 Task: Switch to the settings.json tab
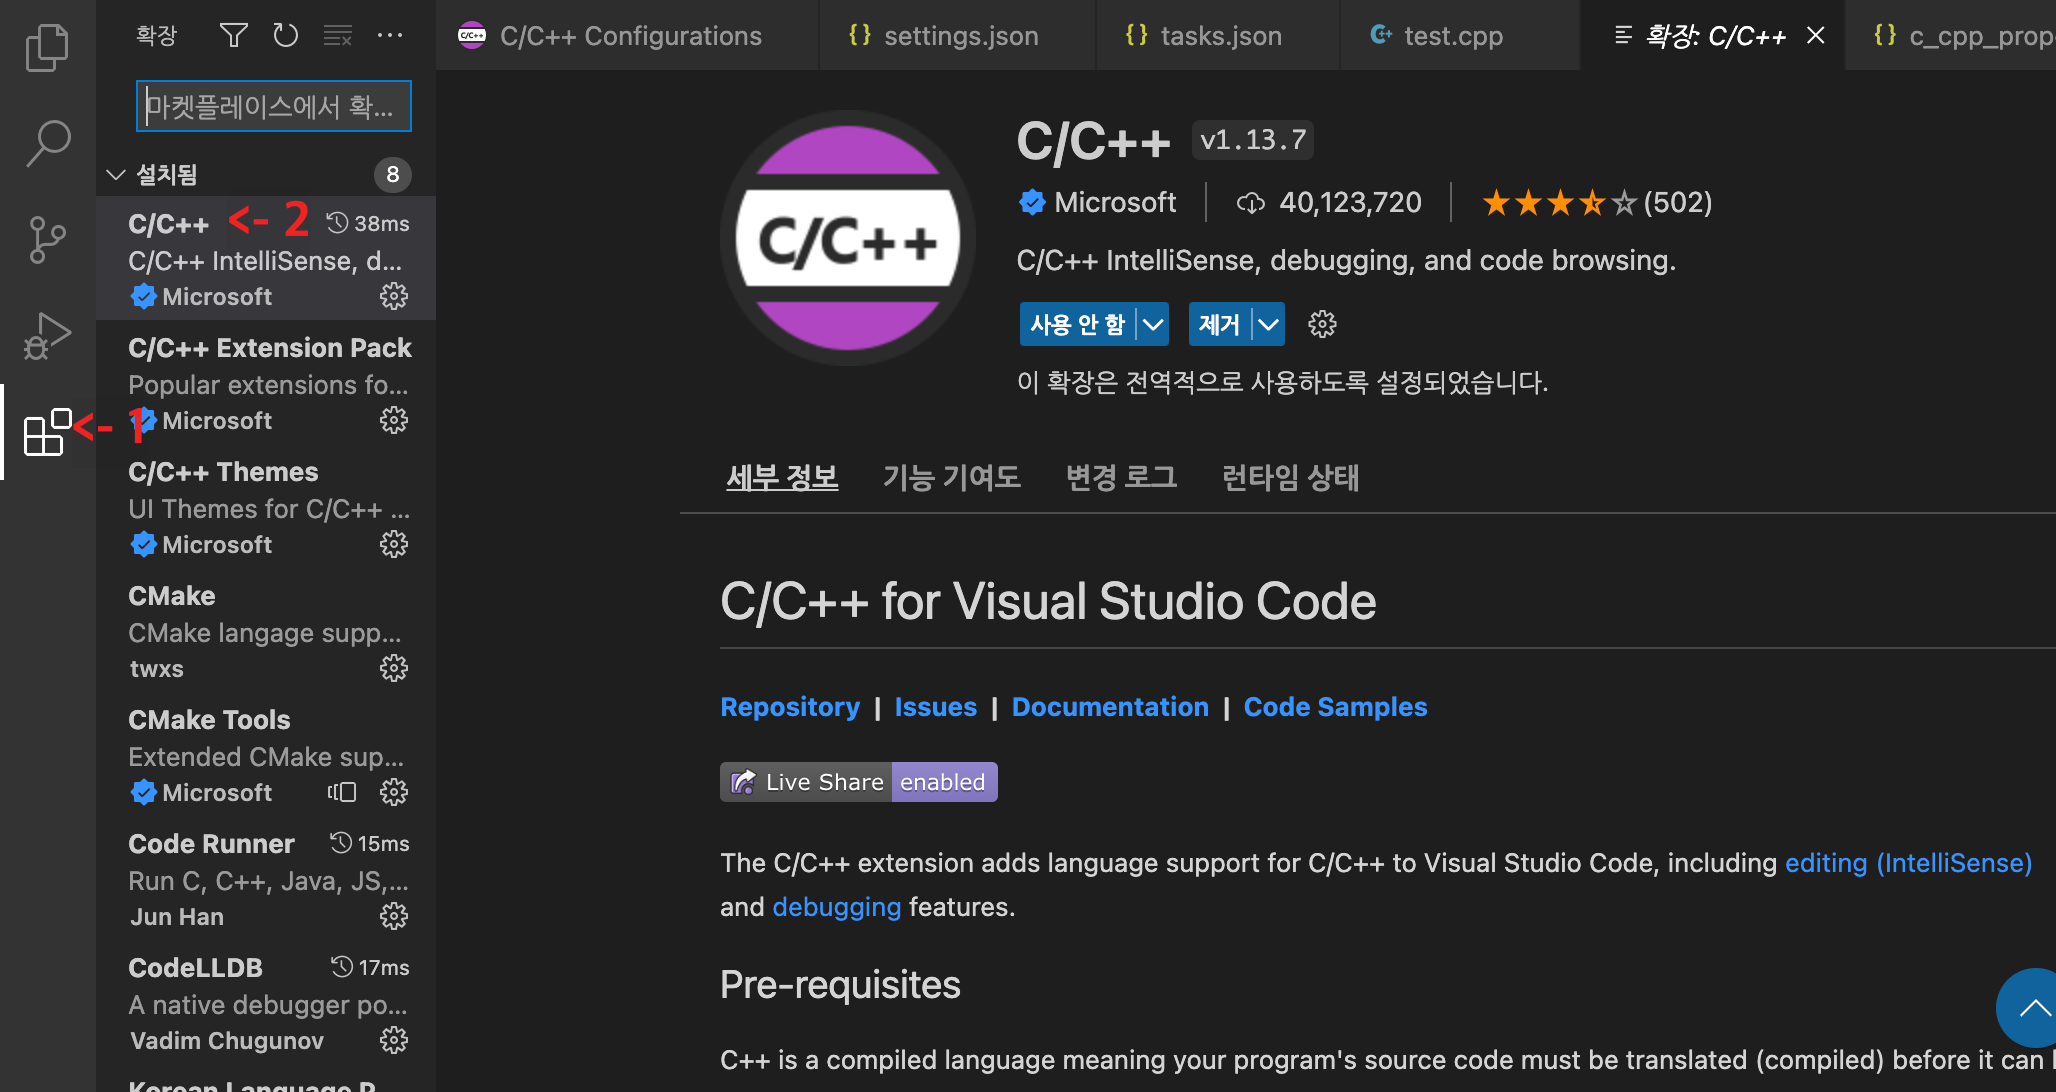coord(957,36)
